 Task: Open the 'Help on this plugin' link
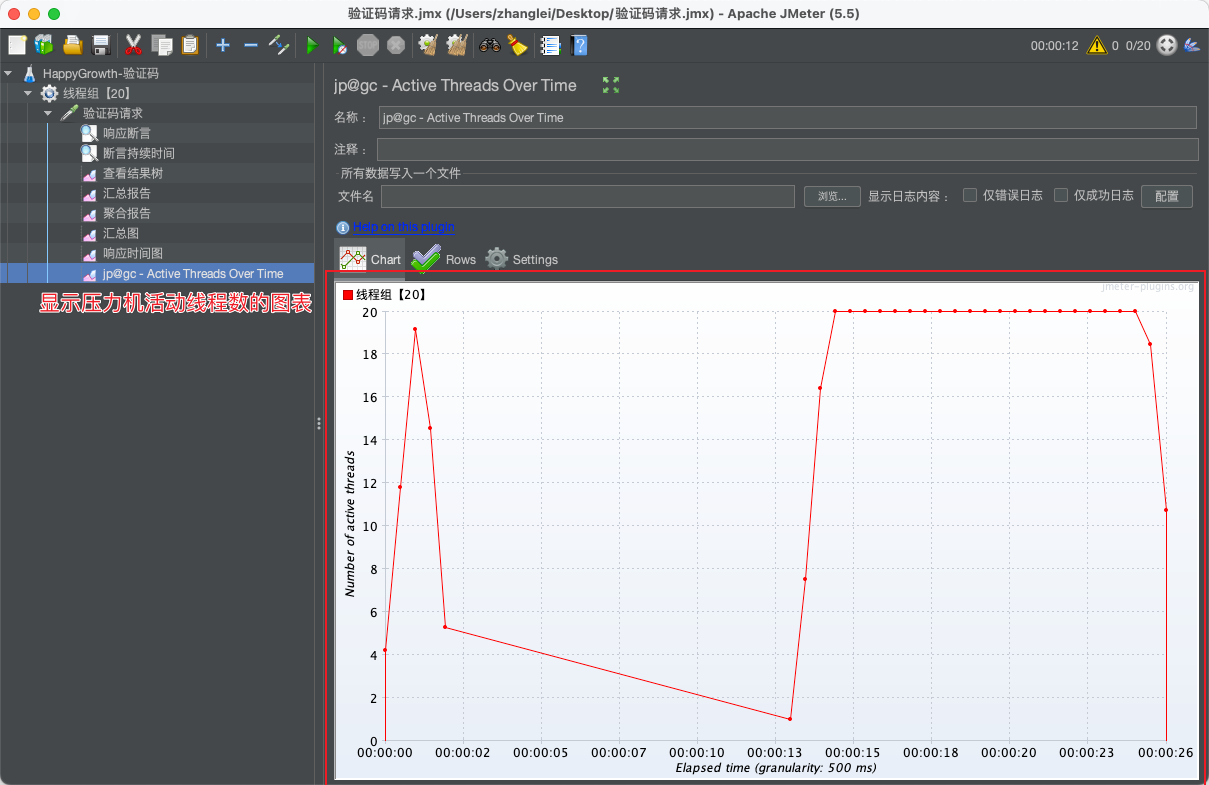click(x=403, y=227)
